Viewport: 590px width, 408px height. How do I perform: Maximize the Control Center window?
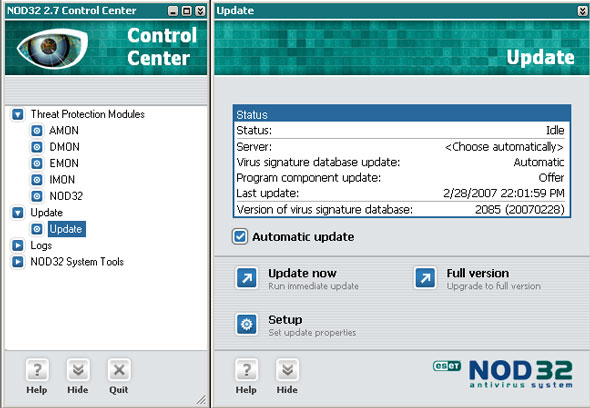(187, 11)
